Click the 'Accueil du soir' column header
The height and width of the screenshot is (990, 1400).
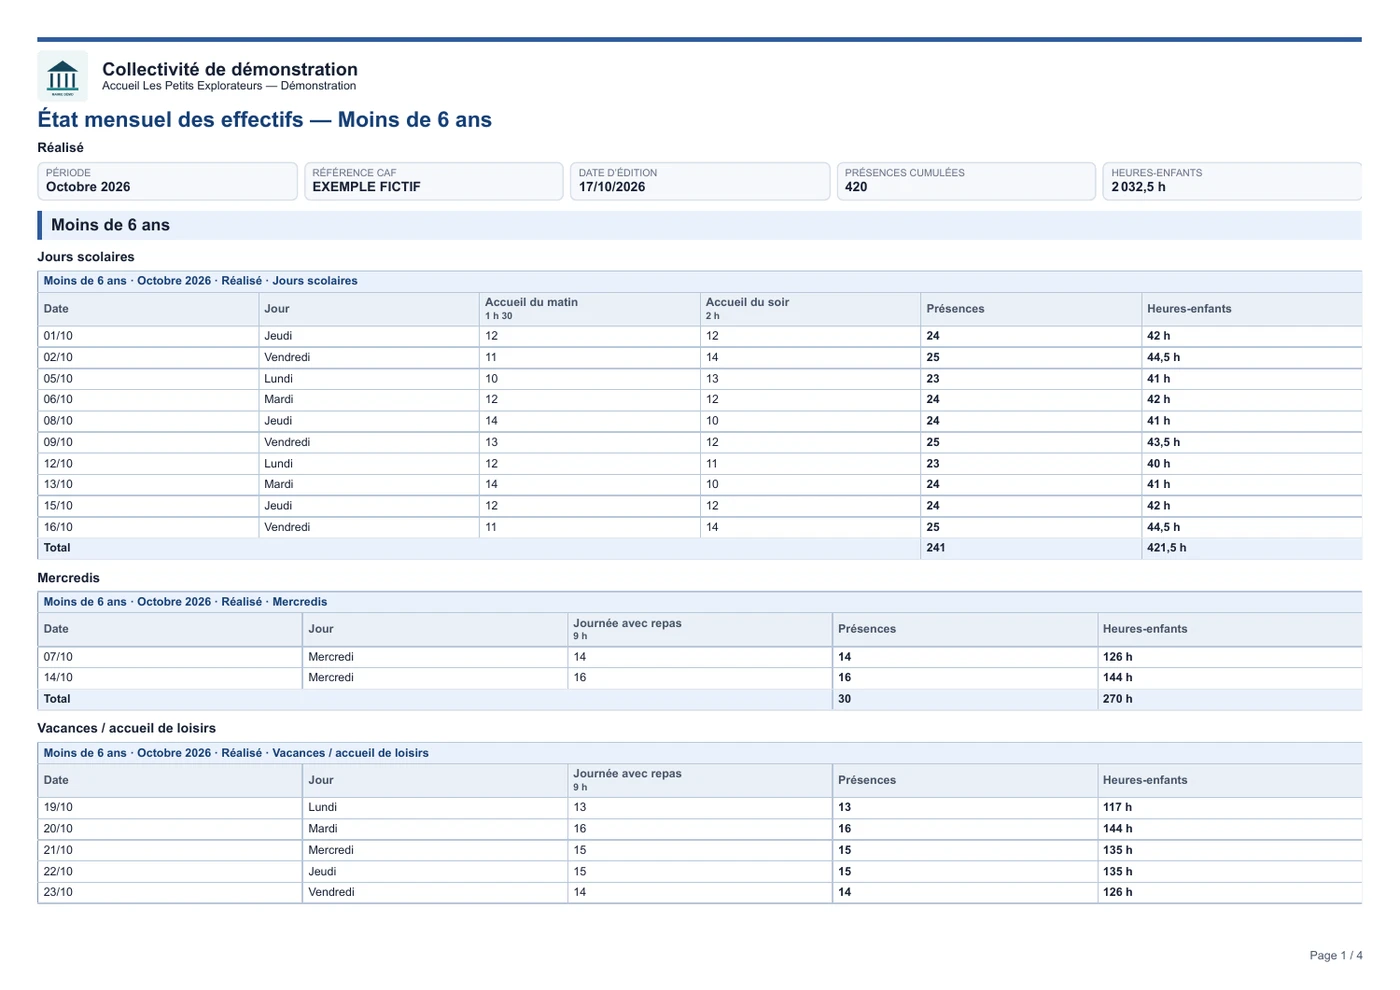[x=810, y=309]
